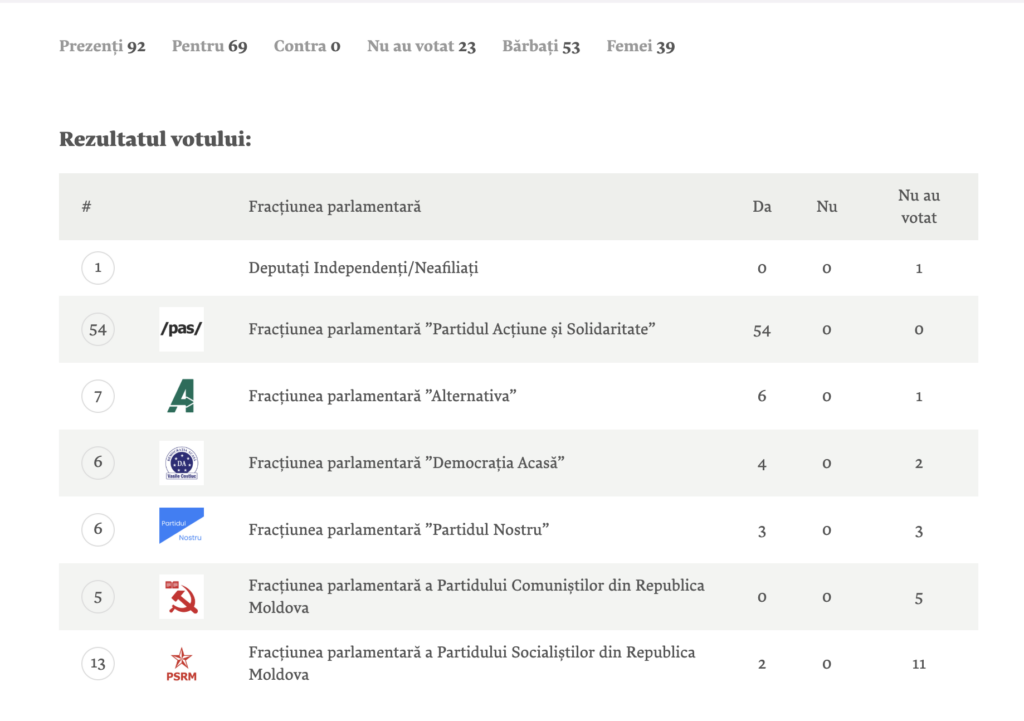This screenshot has height=721, width=1024.
Task: Select the Pentru 69 filter
Action: [x=209, y=46]
